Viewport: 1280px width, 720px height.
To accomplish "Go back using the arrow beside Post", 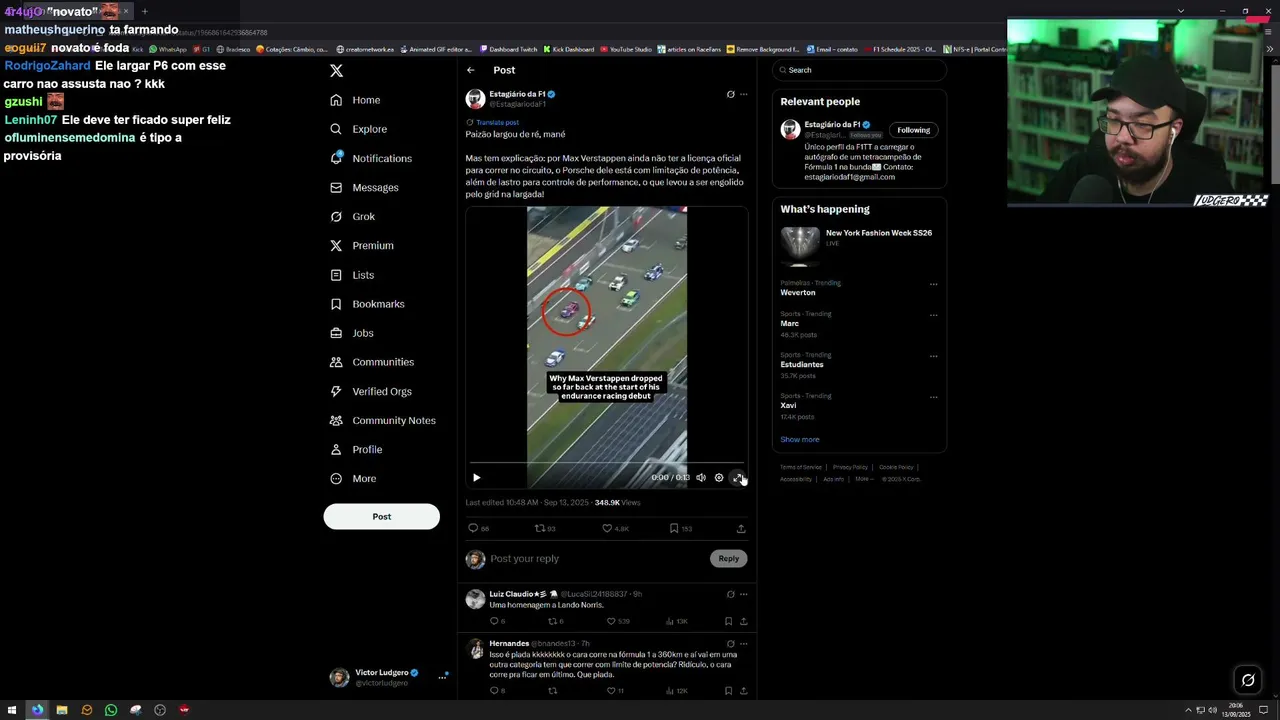I will point(470,70).
